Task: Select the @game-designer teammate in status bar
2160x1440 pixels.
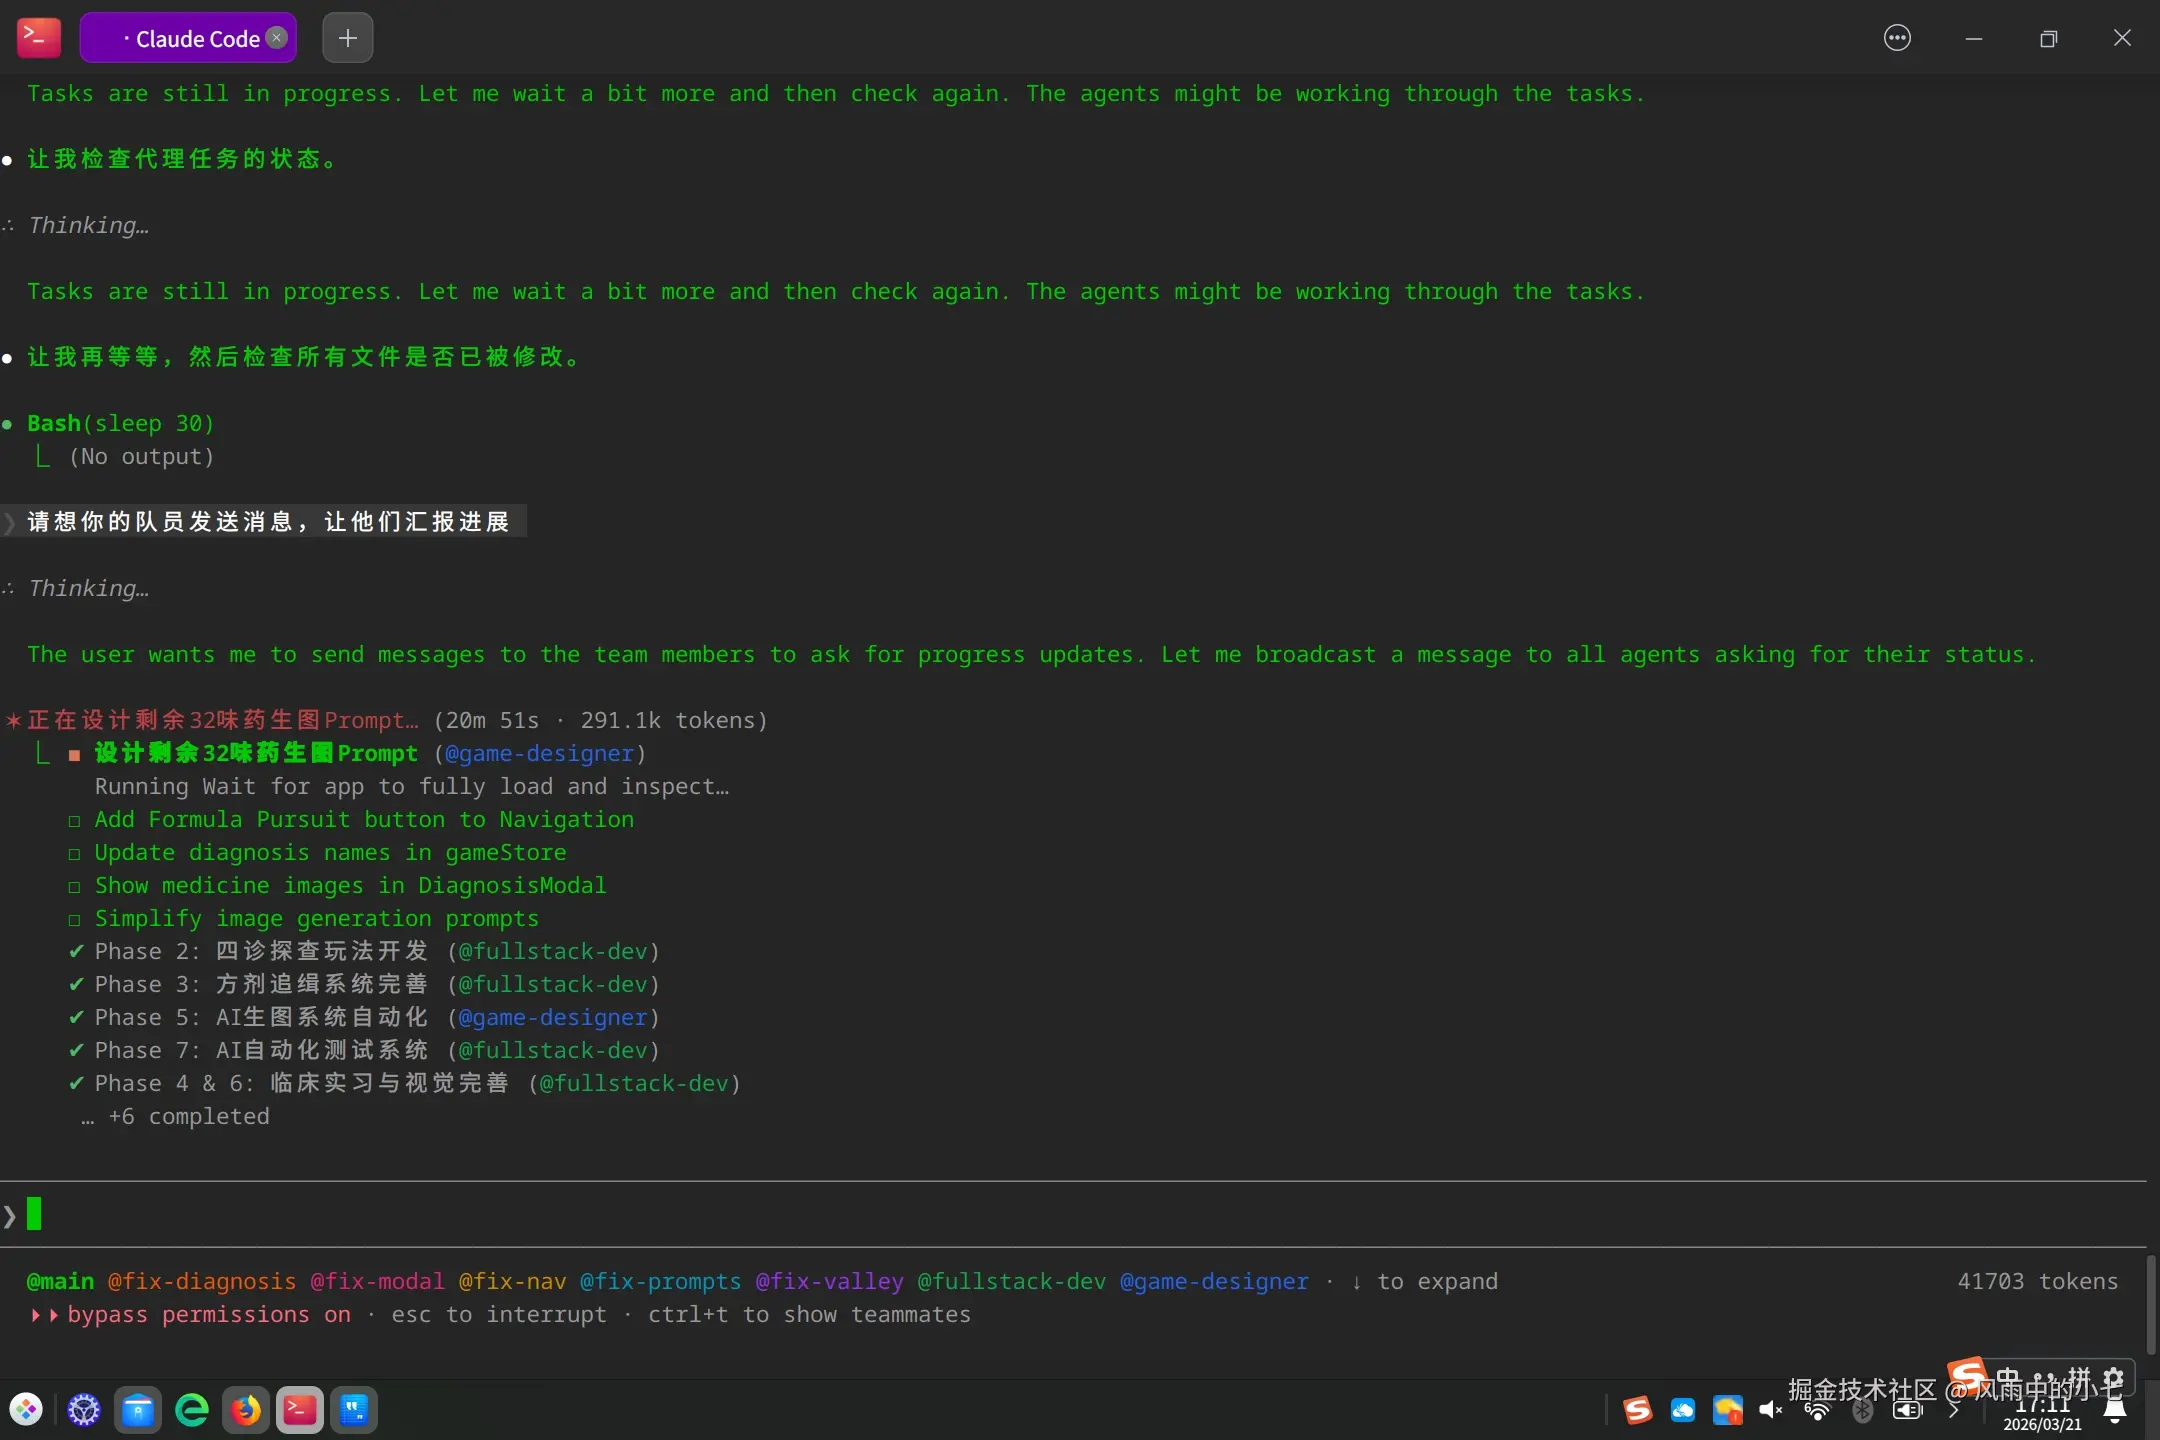Action: [x=1213, y=1282]
